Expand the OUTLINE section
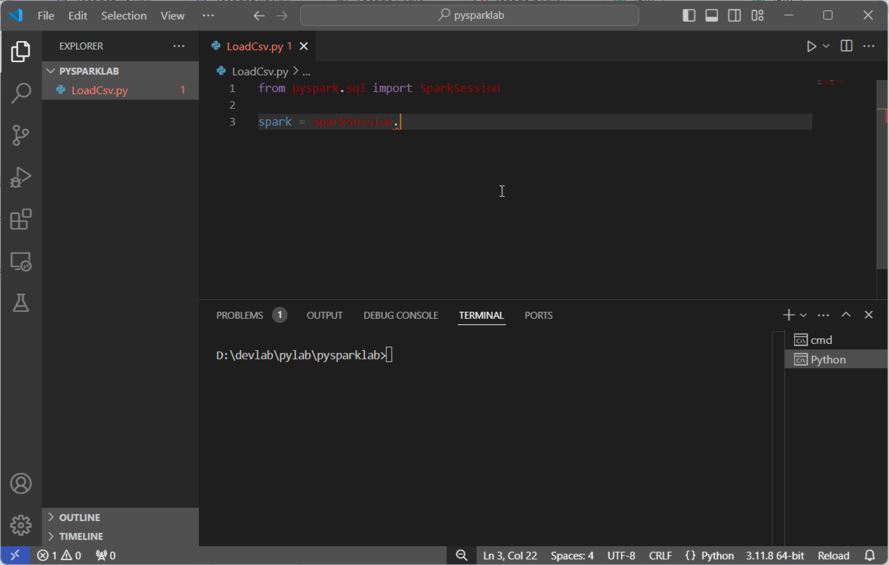 [79, 517]
